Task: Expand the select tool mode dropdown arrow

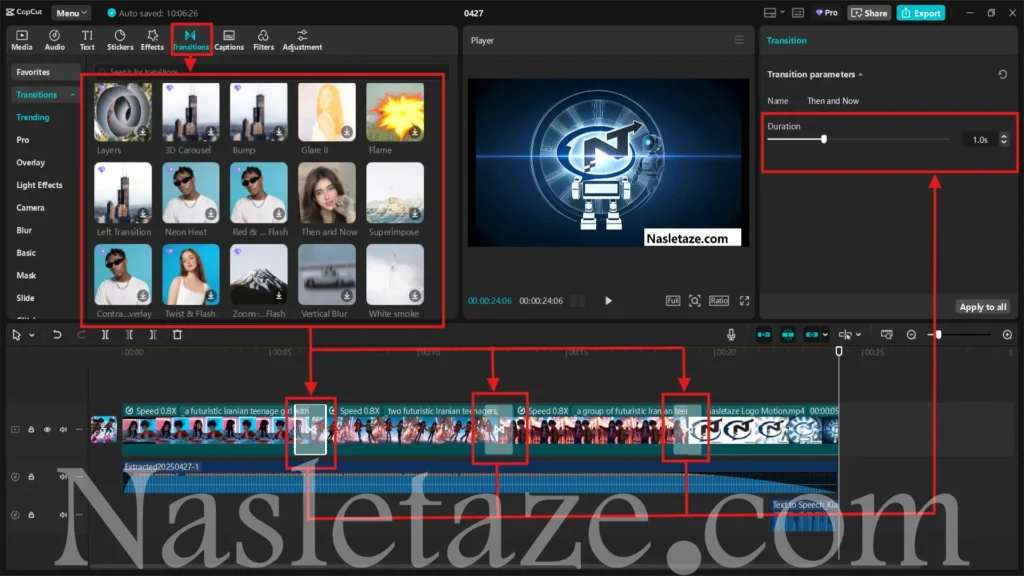Action: coord(31,335)
